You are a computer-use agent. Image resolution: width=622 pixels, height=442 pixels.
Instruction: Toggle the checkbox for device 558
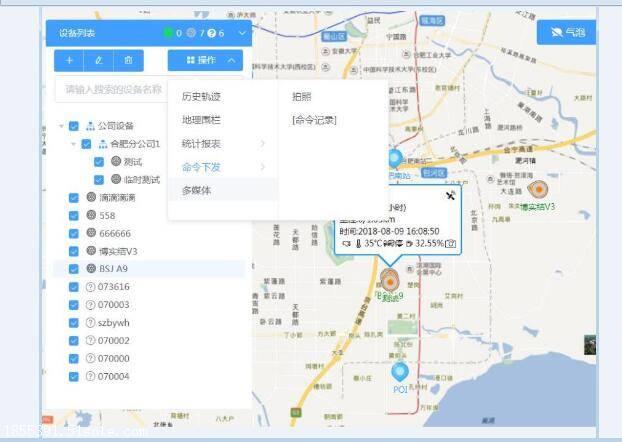(x=74, y=215)
